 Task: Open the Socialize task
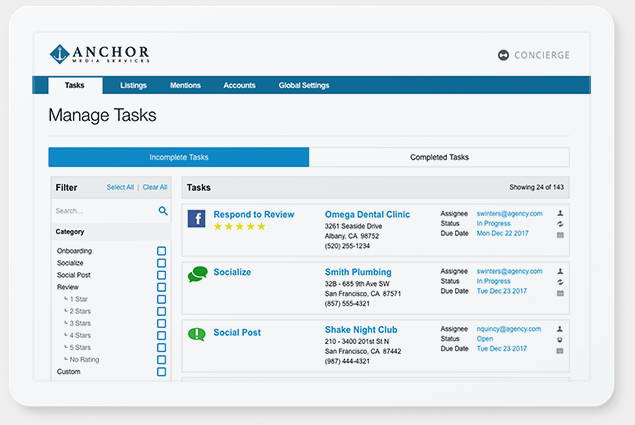pos(232,272)
